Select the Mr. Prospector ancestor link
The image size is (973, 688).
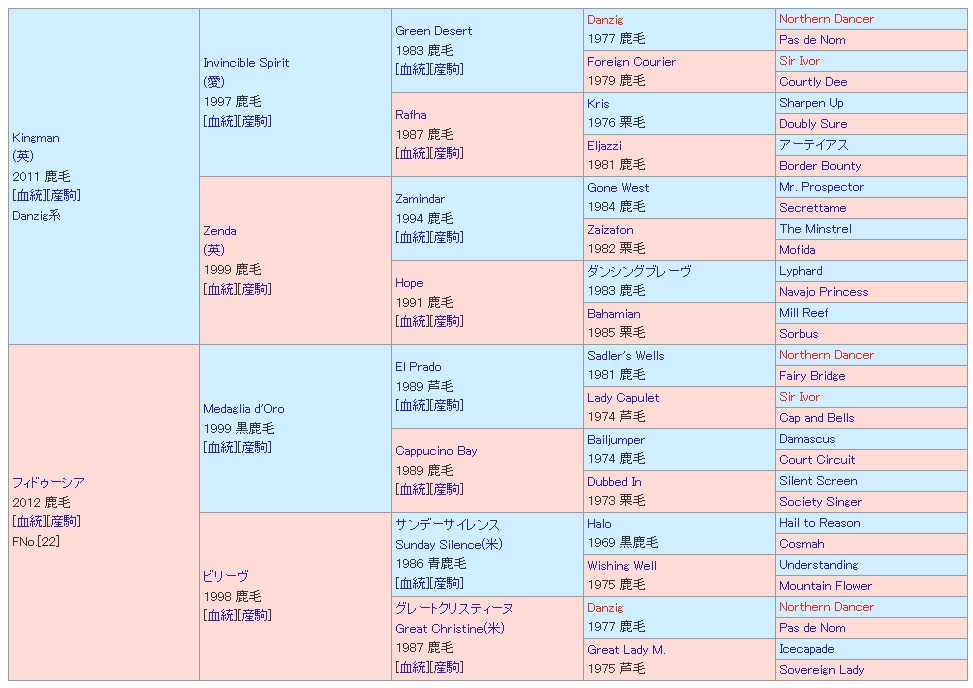tap(821, 187)
